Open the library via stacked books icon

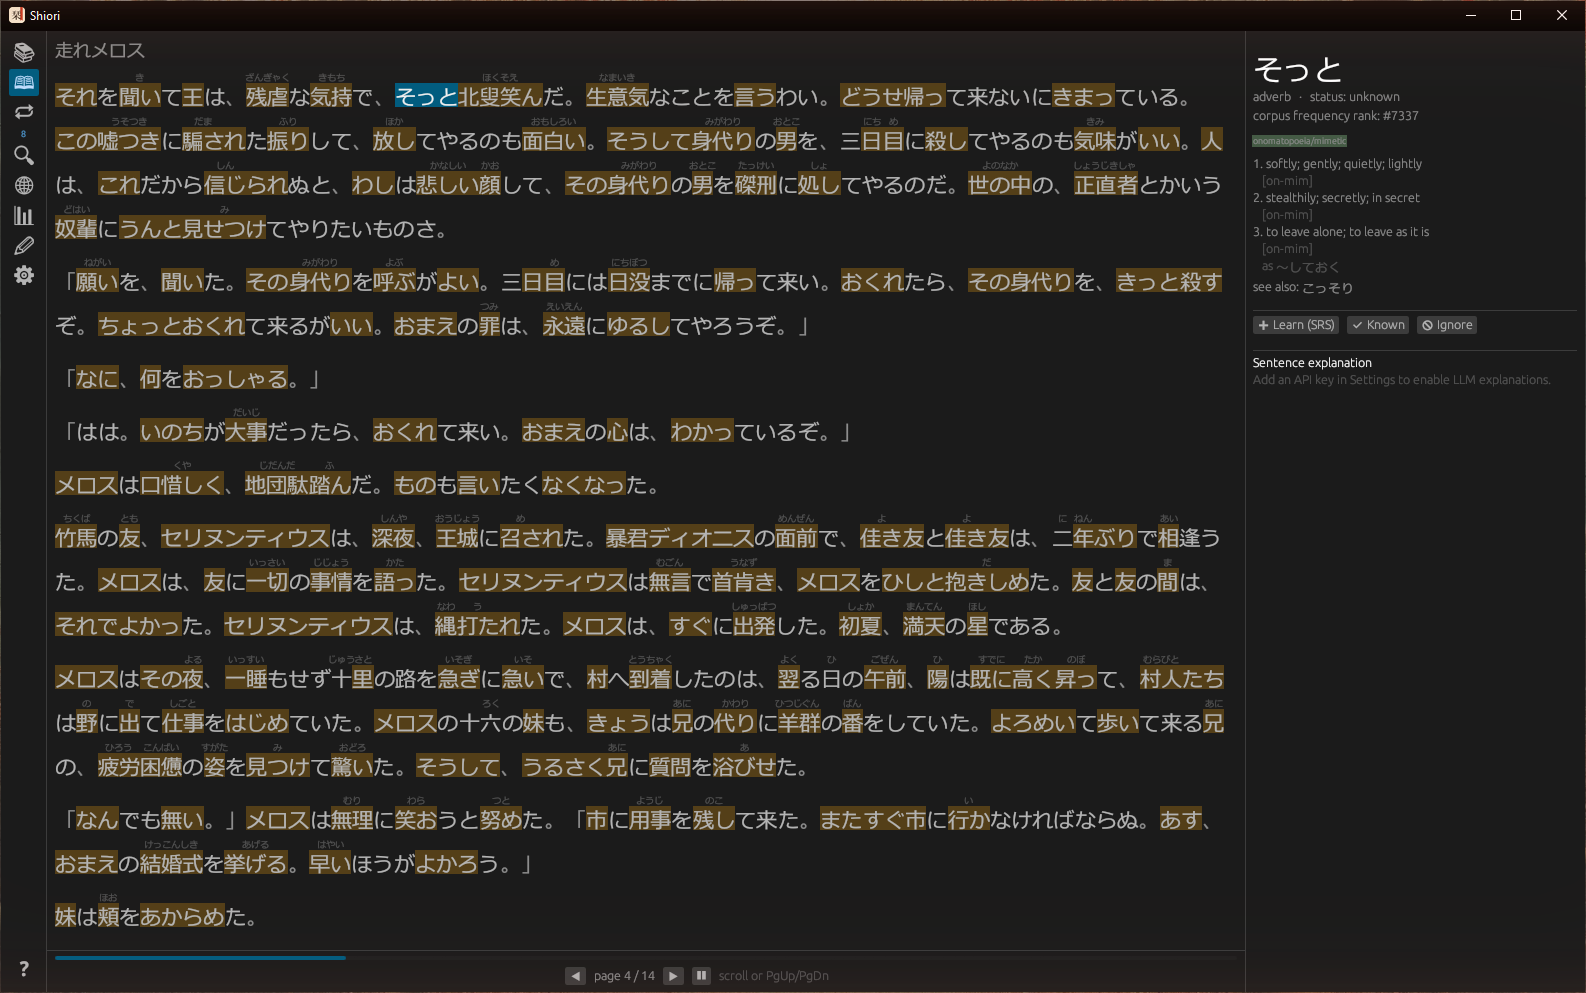[x=24, y=52]
